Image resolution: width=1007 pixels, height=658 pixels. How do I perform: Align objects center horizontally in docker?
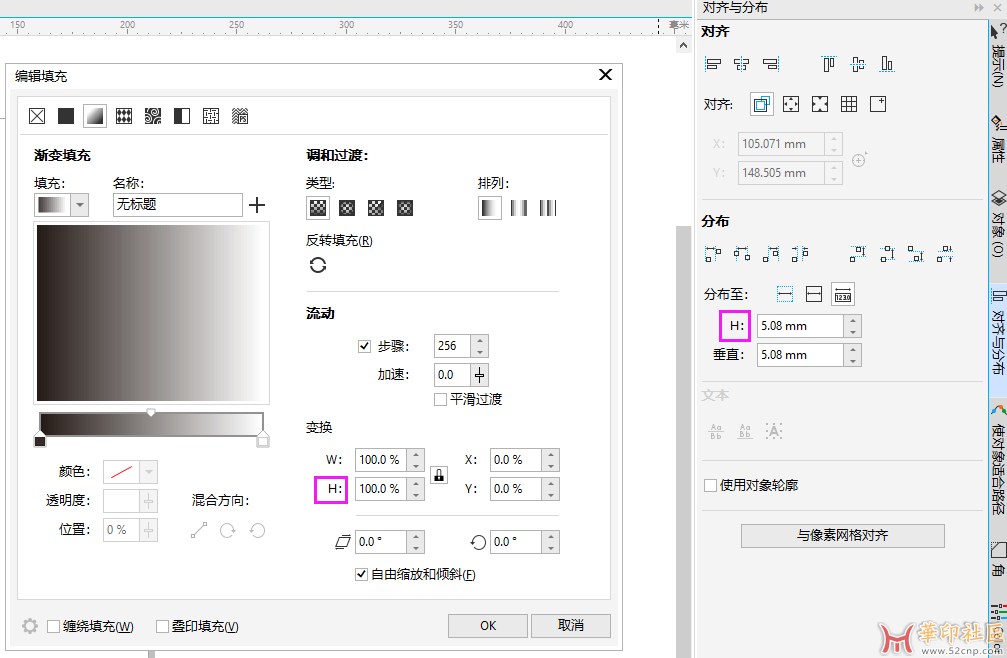pyautogui.click(x=742, y=64)
